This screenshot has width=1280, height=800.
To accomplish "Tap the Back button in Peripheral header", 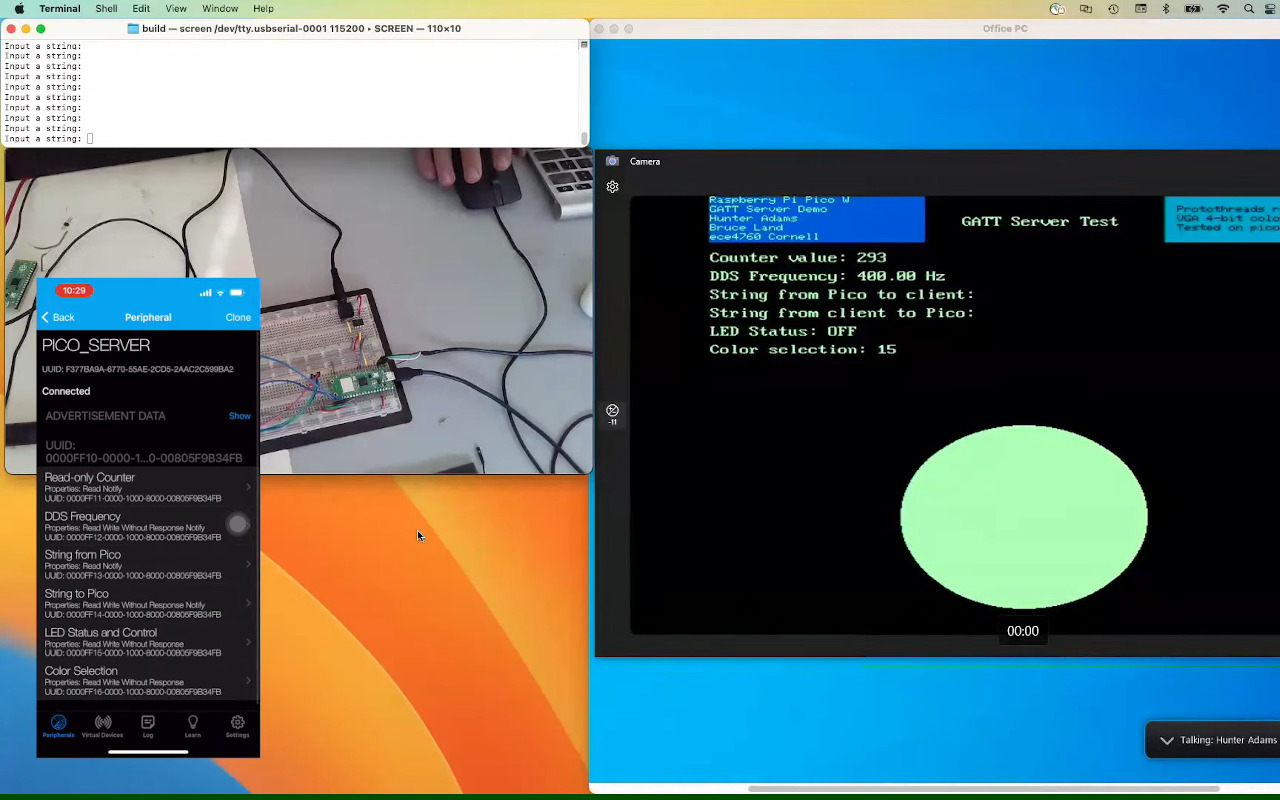I will (x=57, y=317).
